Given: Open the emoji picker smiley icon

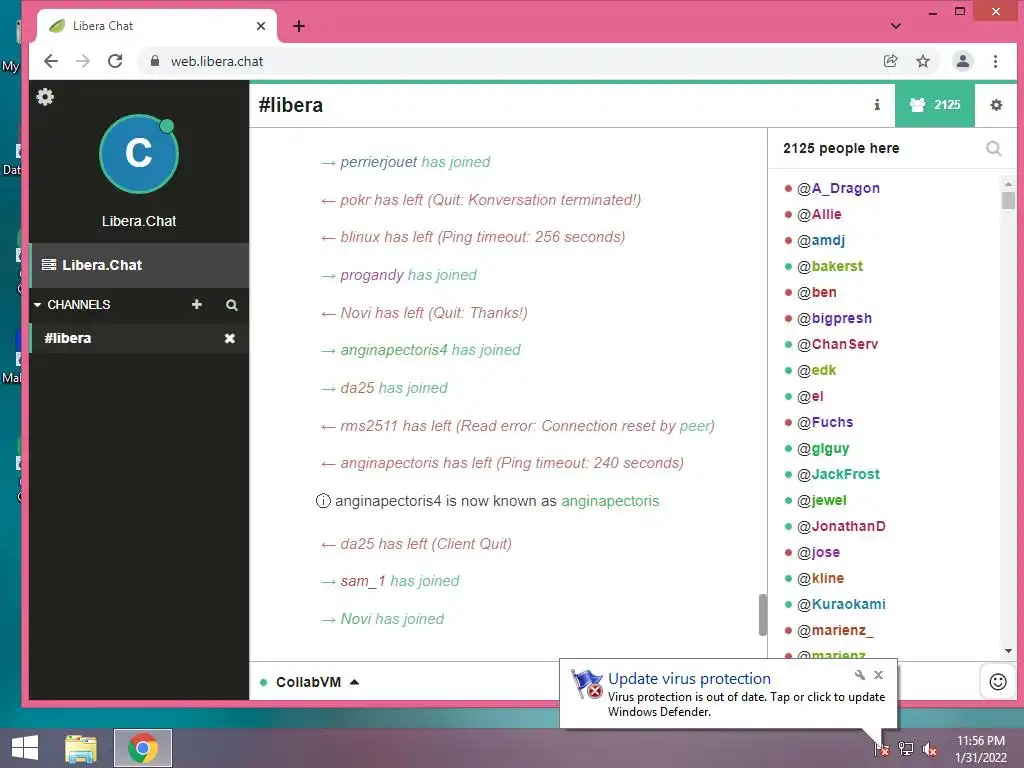Looking at the screenshot, I should pos(998,682).
